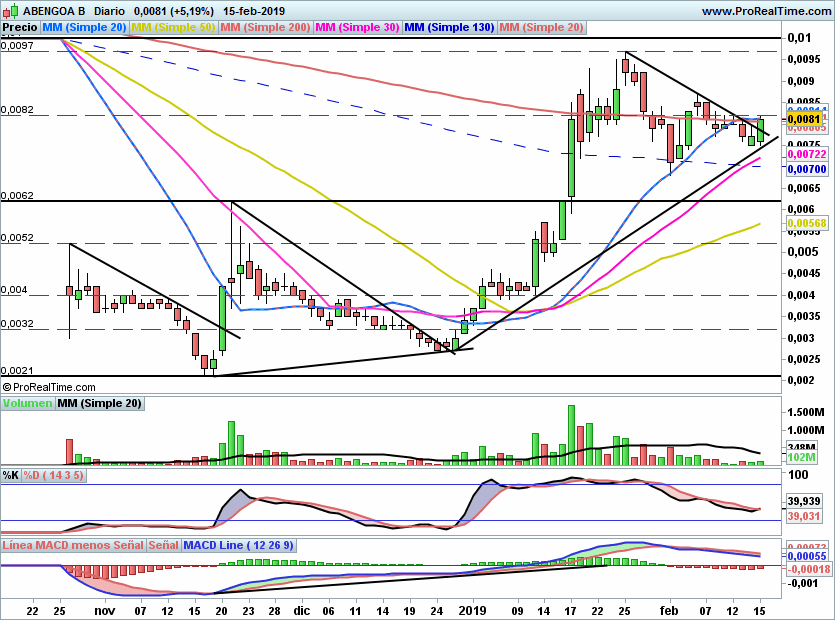Open the MM (Simple 30) indicator label

pos(357,27)
